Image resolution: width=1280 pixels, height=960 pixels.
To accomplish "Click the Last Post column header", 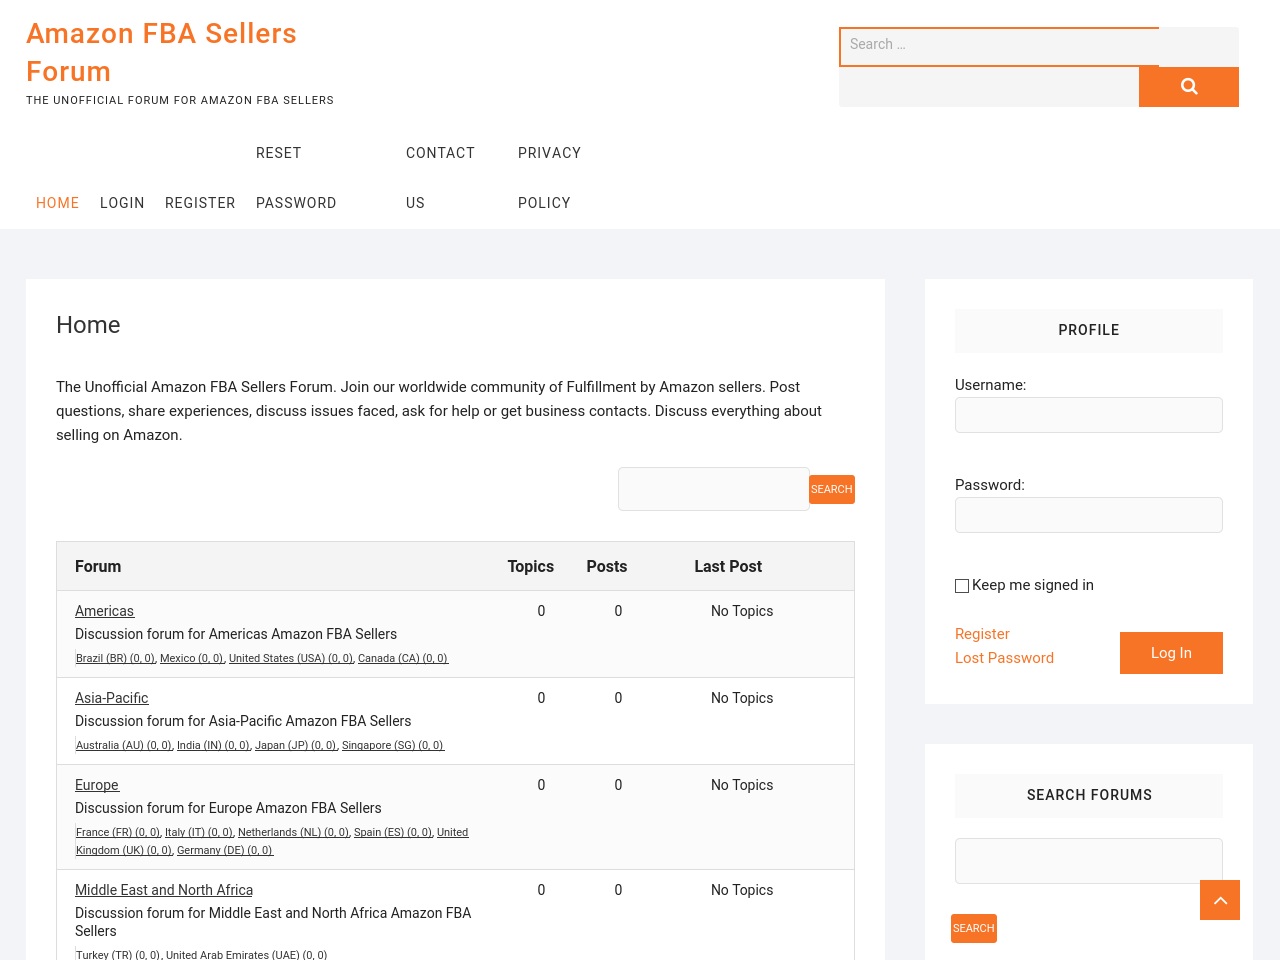I will (x=728, y=566).
